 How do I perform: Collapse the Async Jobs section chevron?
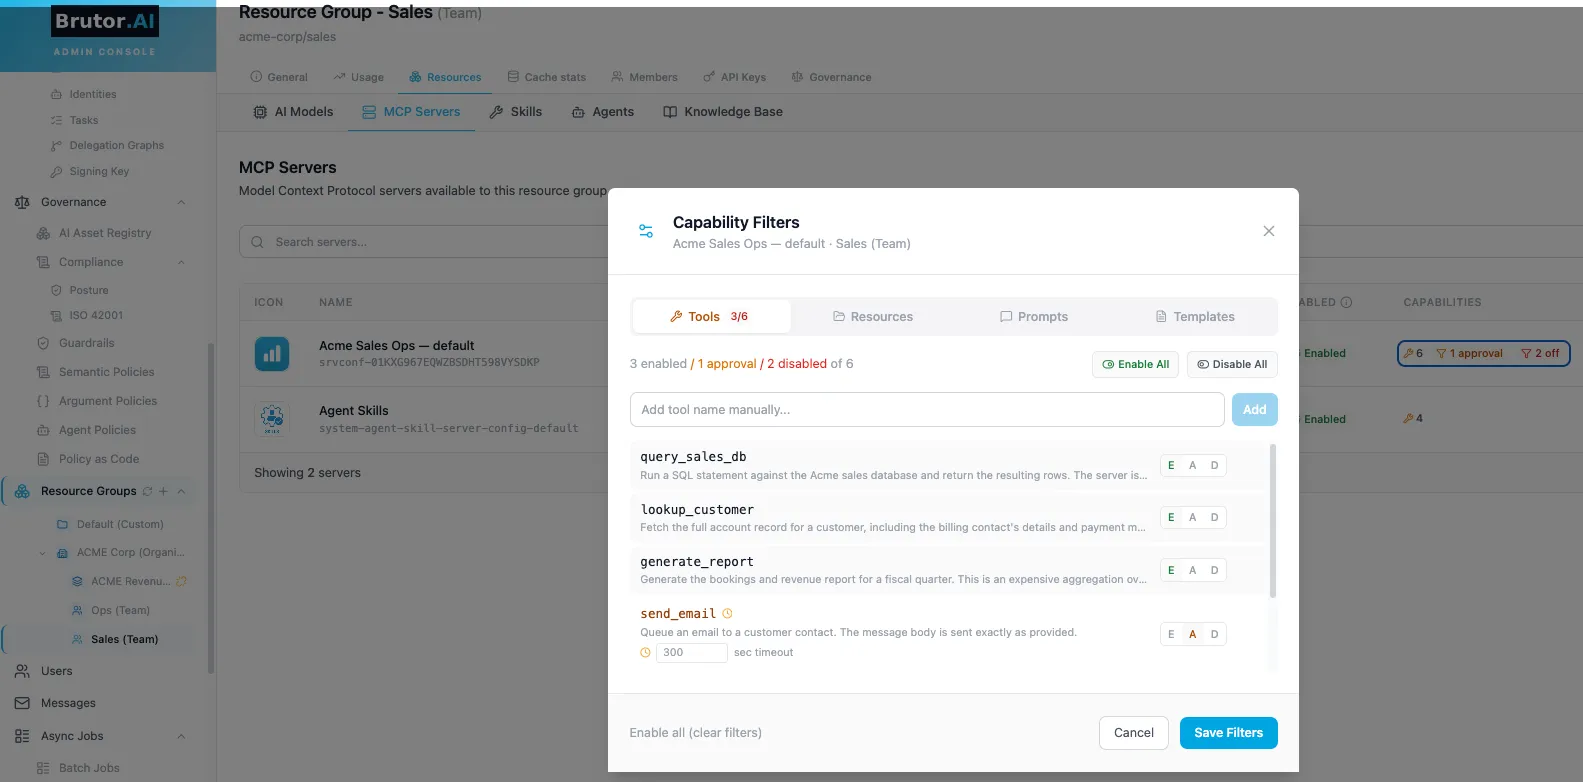click(x=181, y=736)
